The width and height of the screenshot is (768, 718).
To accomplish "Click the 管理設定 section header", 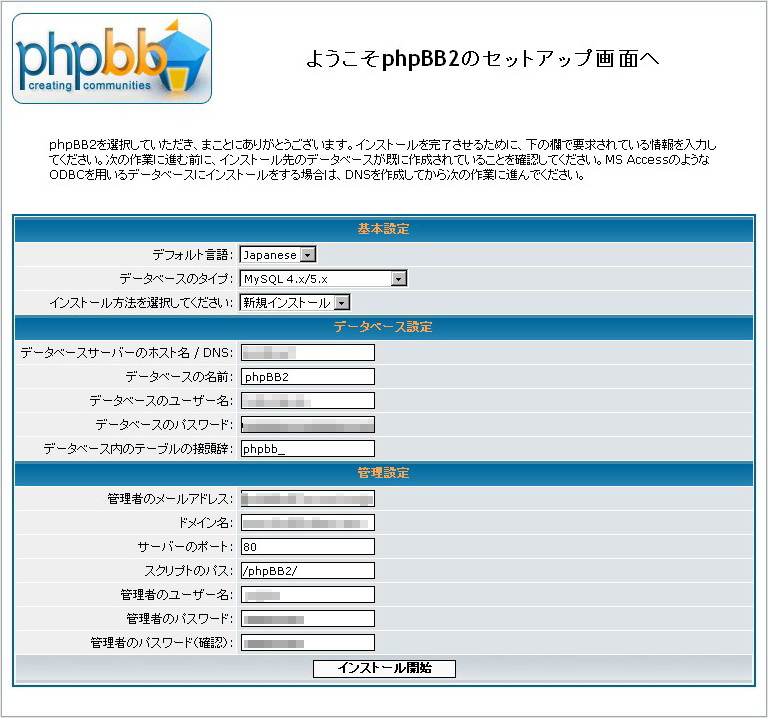I will [384, 473].
